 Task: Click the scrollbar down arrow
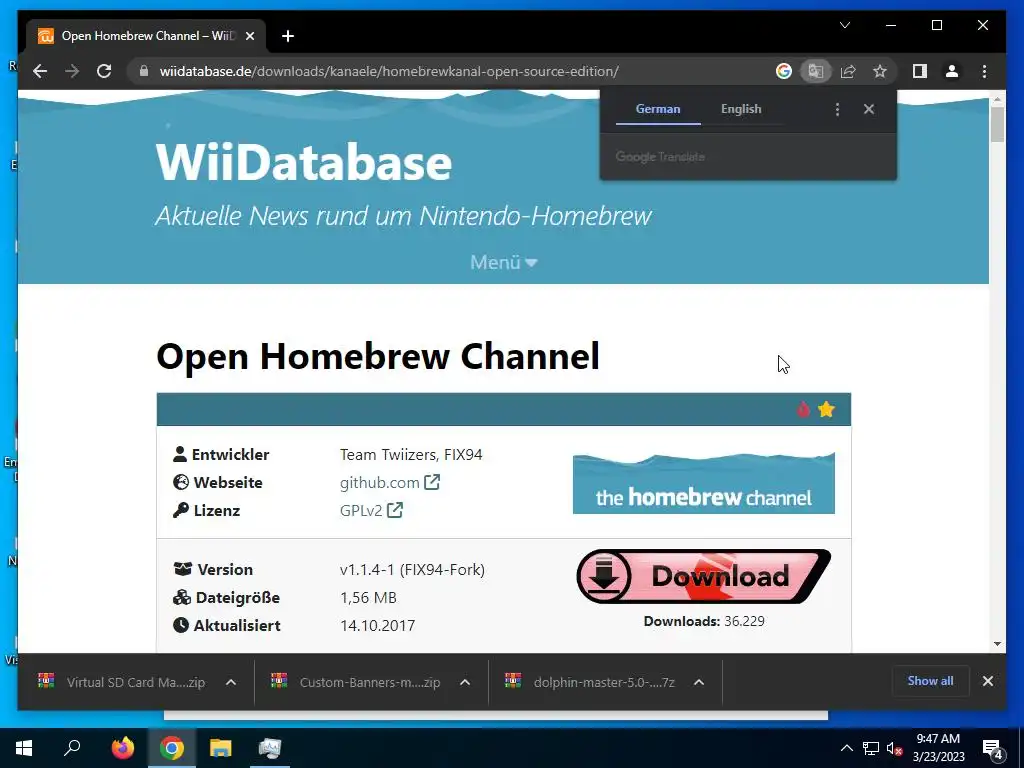pos(997,644)
